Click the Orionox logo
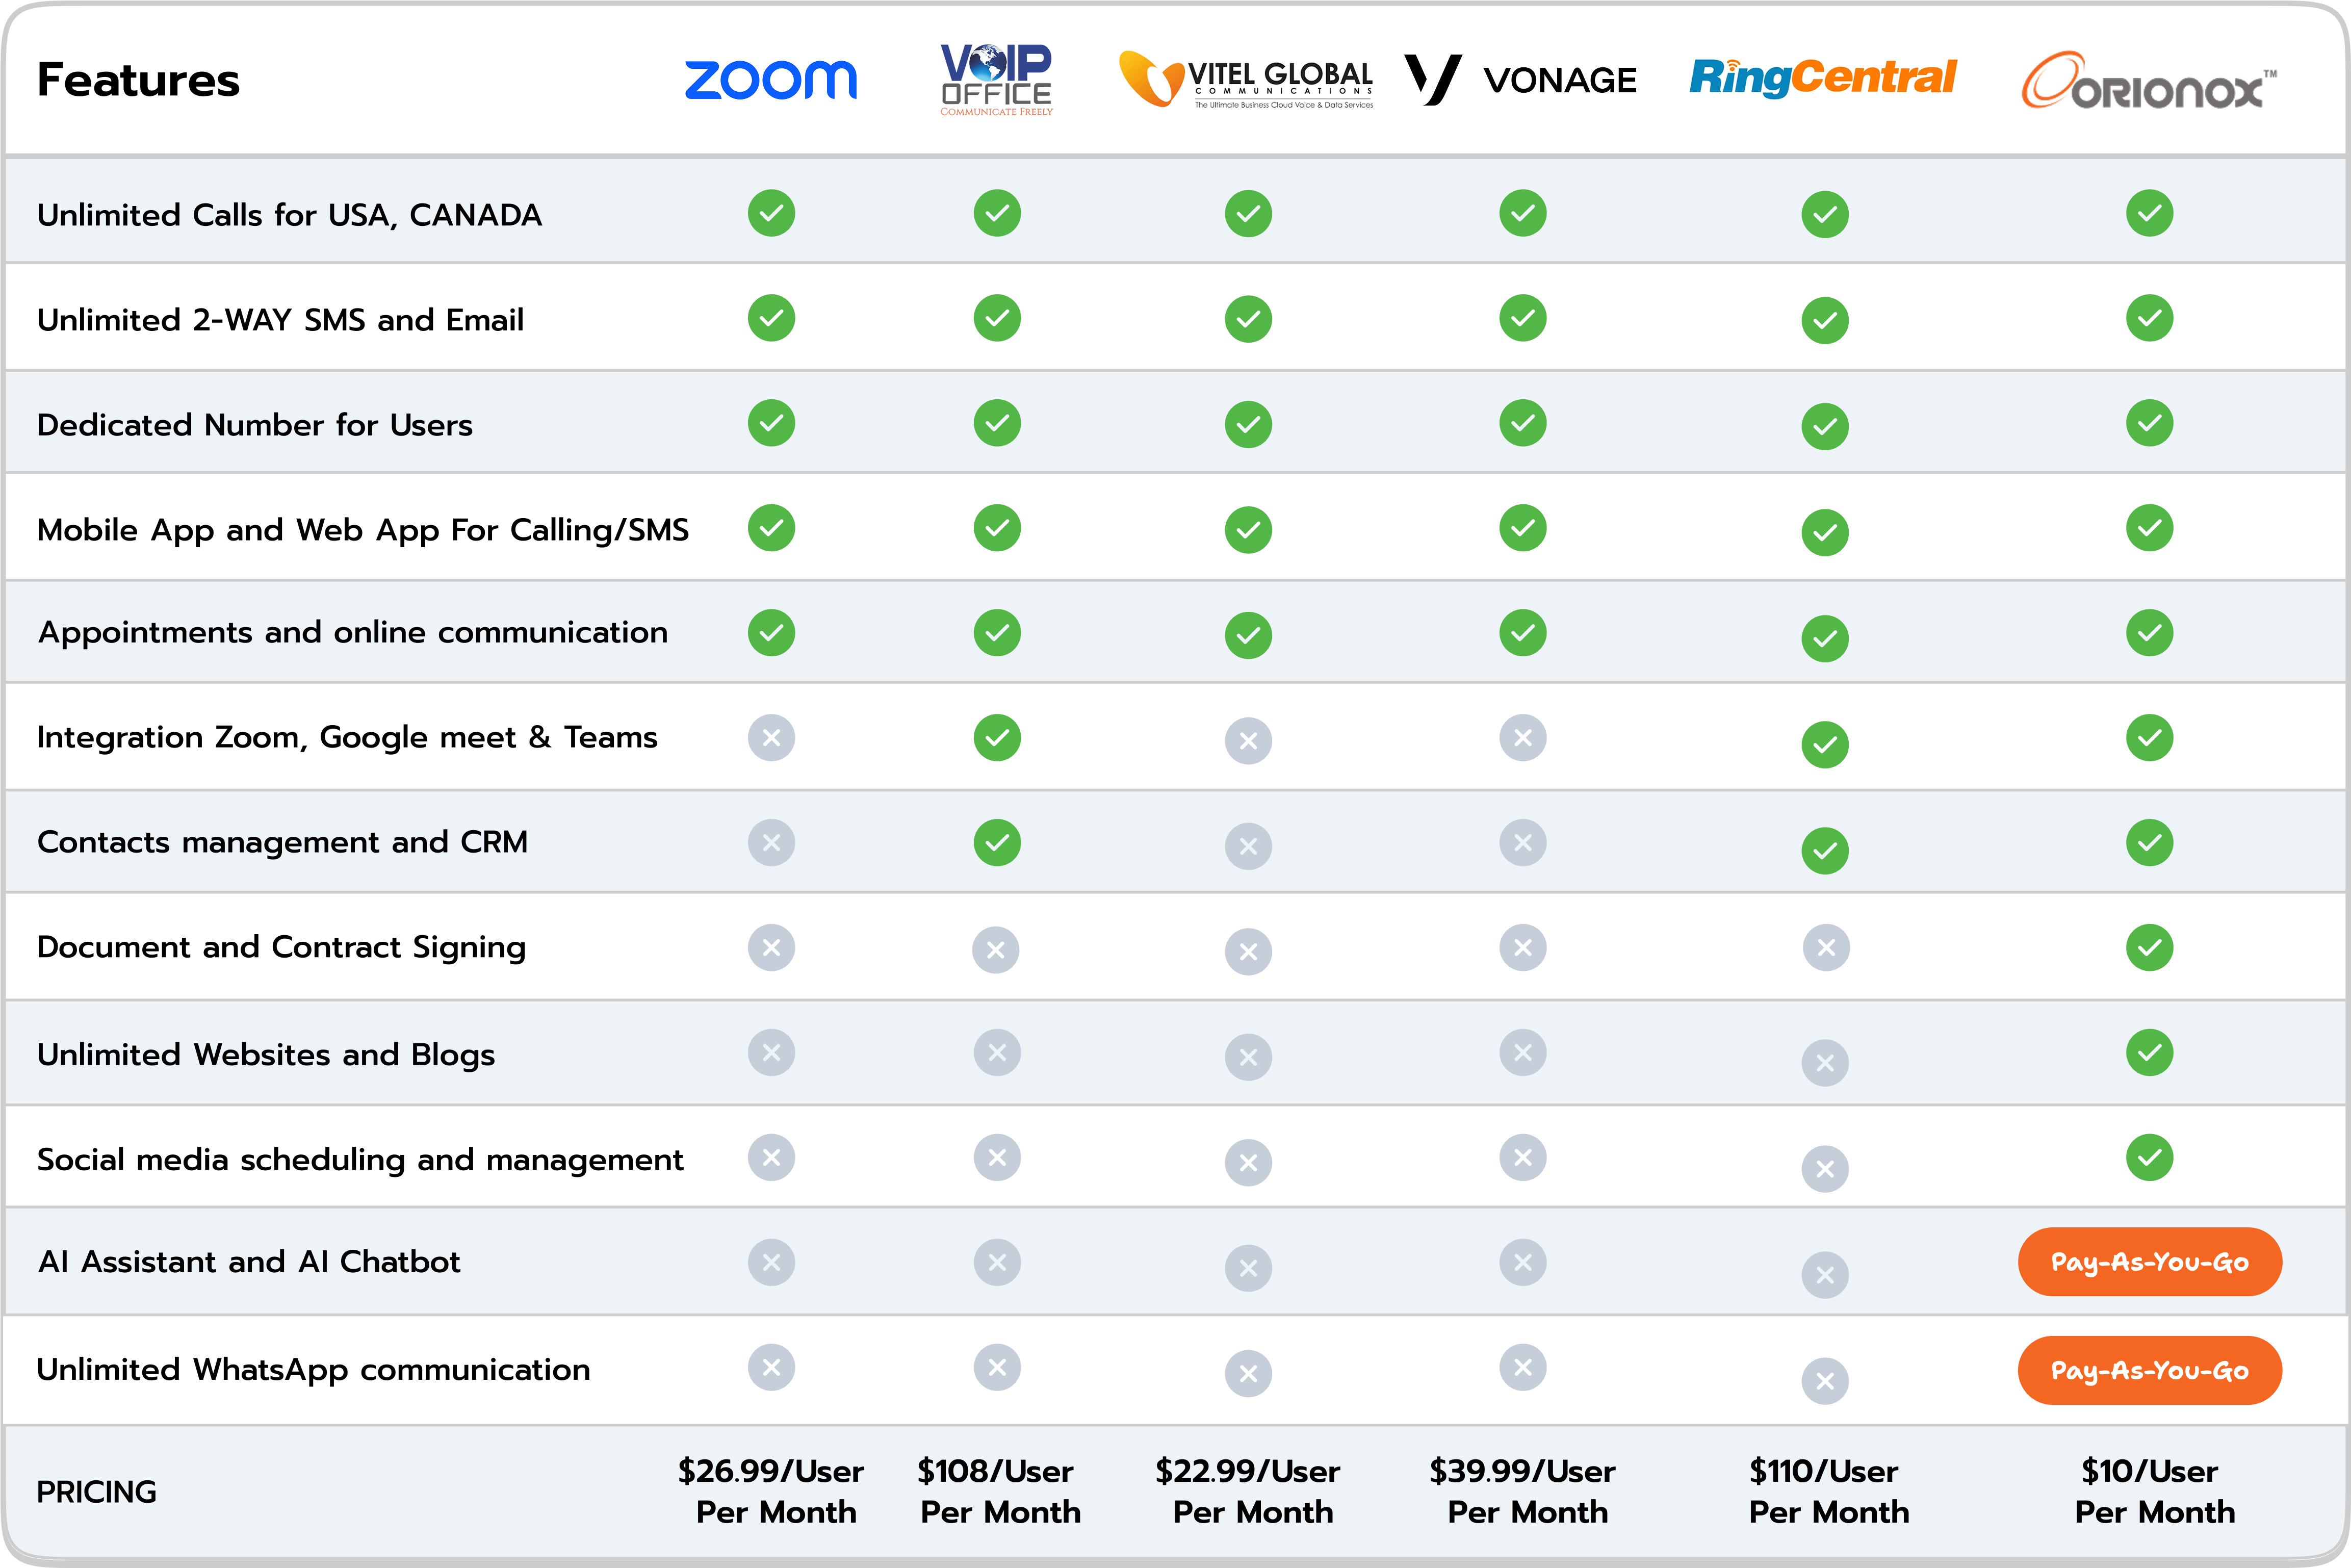Image resolution: width=2351 pixels, height=1568 pixels. pos(2149,80)
